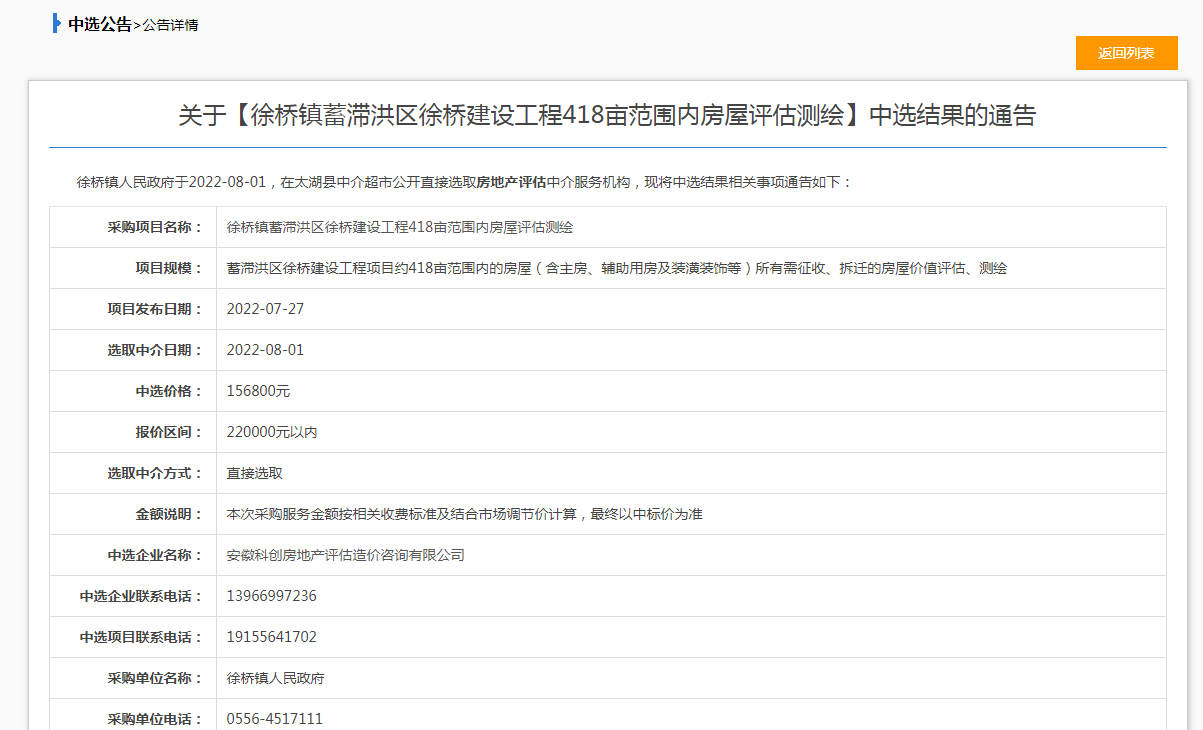Click the blue arrow icon beside 中选公告
Screen dimensions: 1203x730
(x=57, y=24)
